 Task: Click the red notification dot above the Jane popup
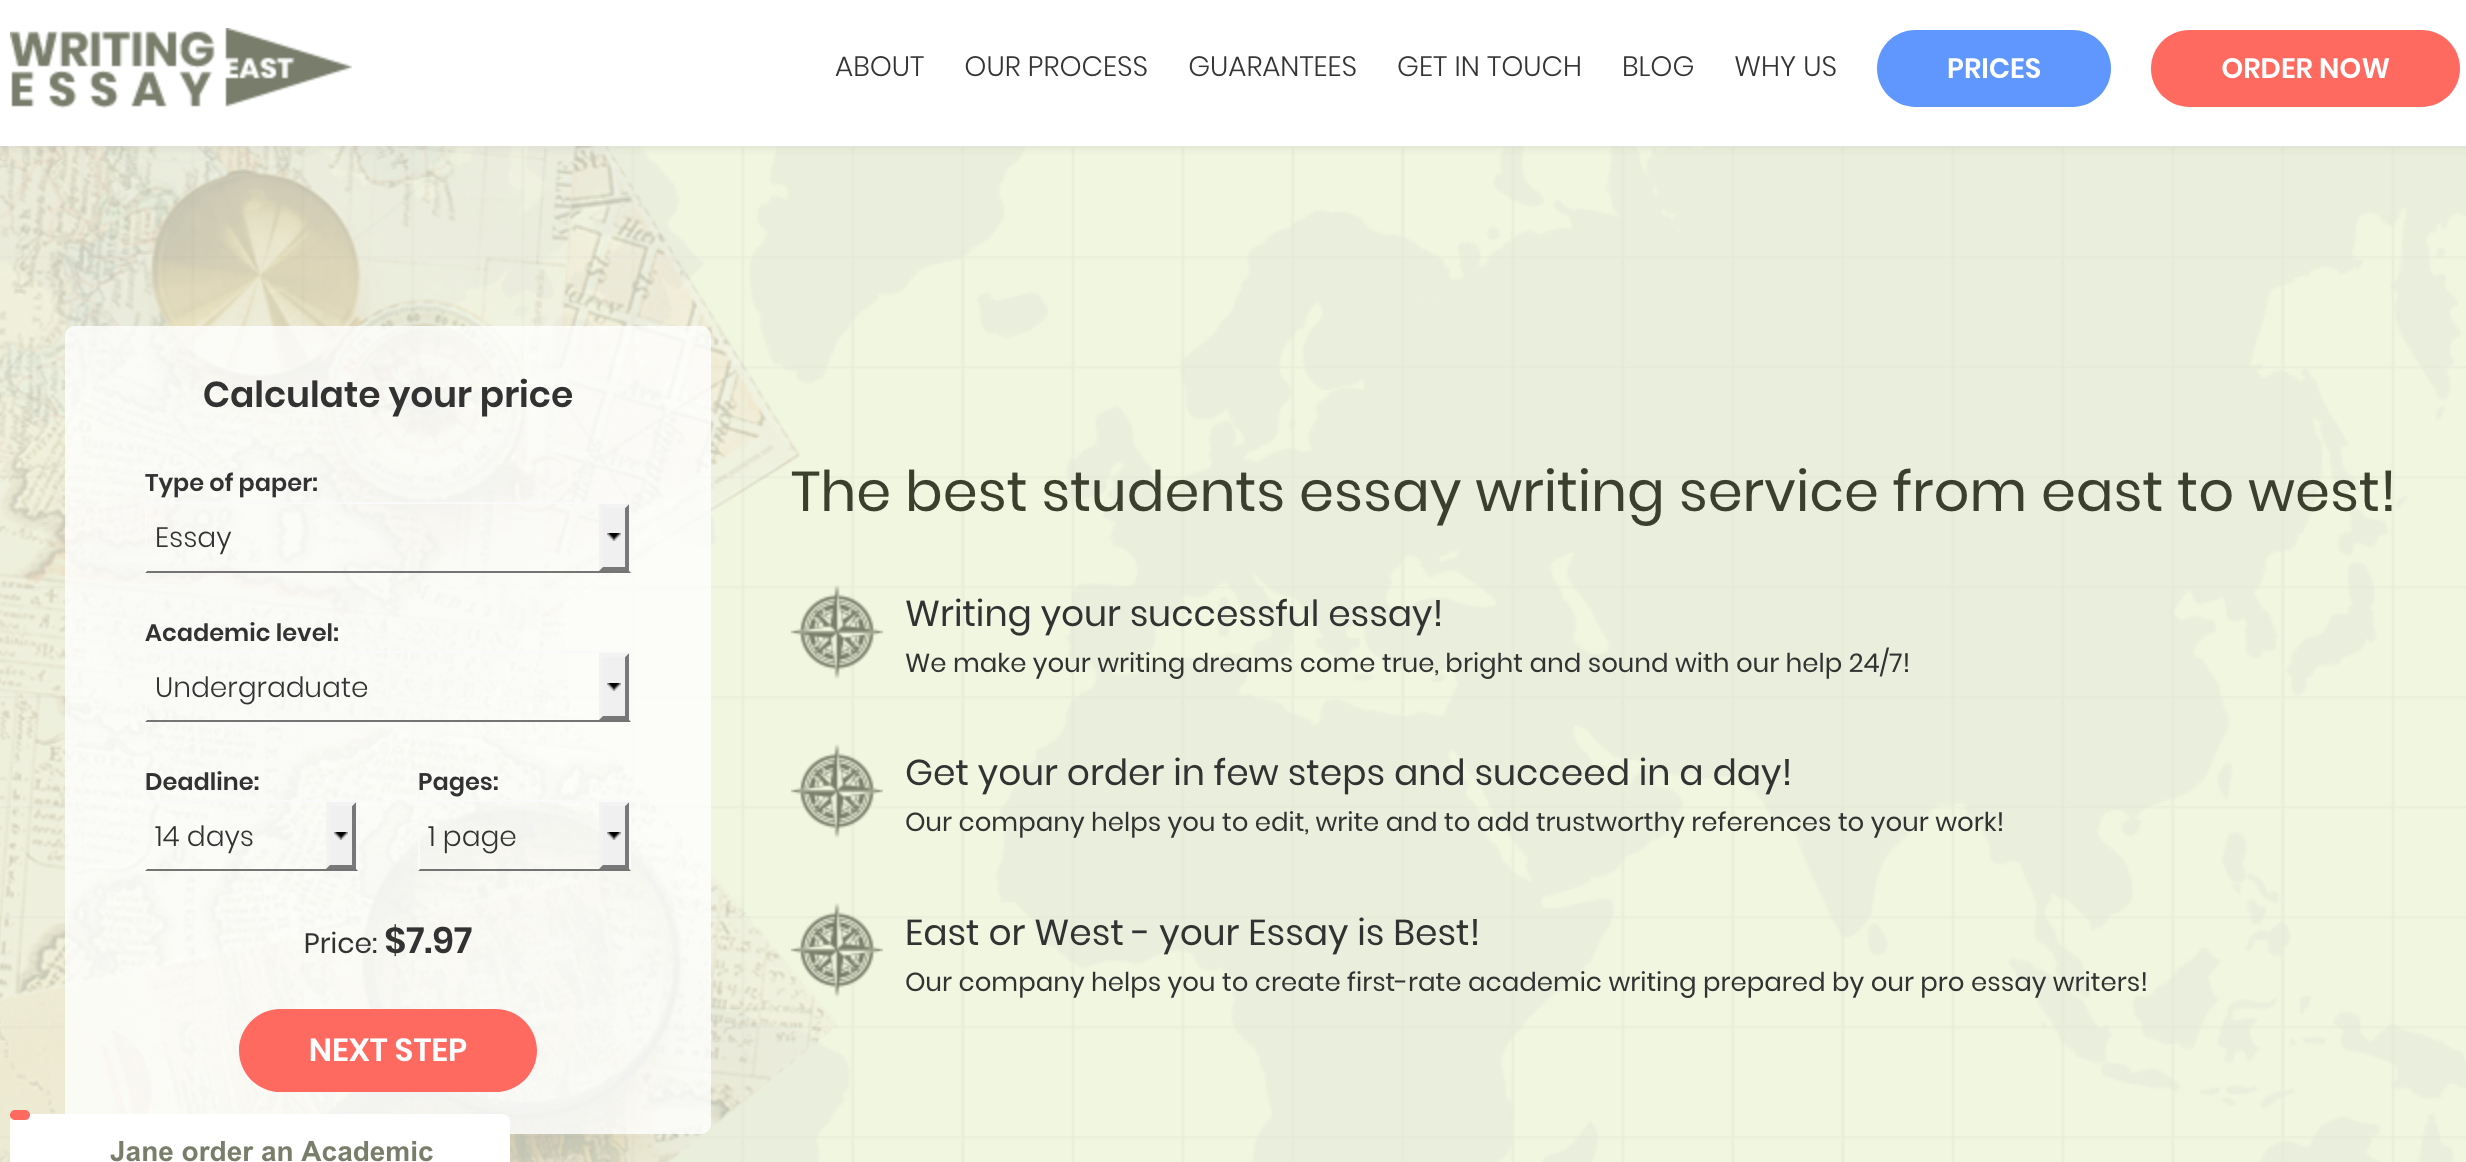(20, 1114)
